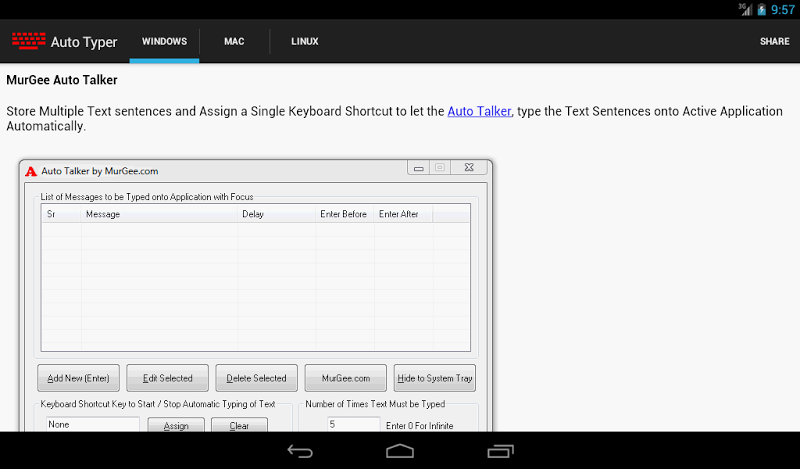This screenshot has height=469, width=800.
Task: Open the recent apps navigation icon
Action: coord(500,451)
